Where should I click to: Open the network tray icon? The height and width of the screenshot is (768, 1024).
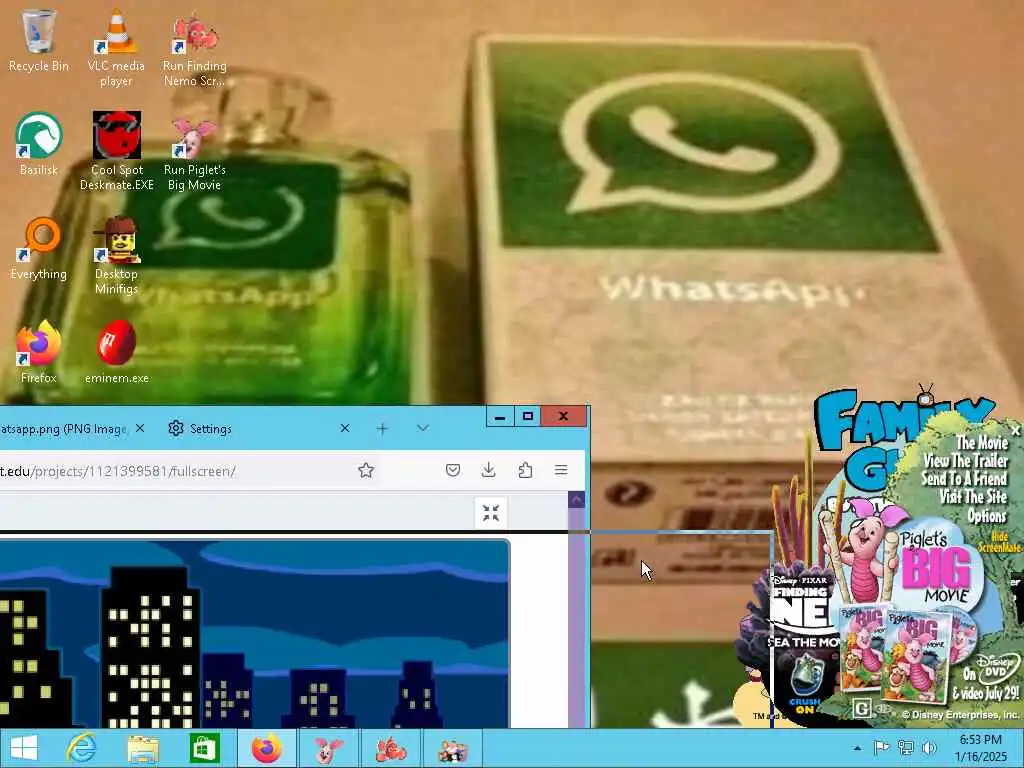pyautogui.click(x=905, y=748)
